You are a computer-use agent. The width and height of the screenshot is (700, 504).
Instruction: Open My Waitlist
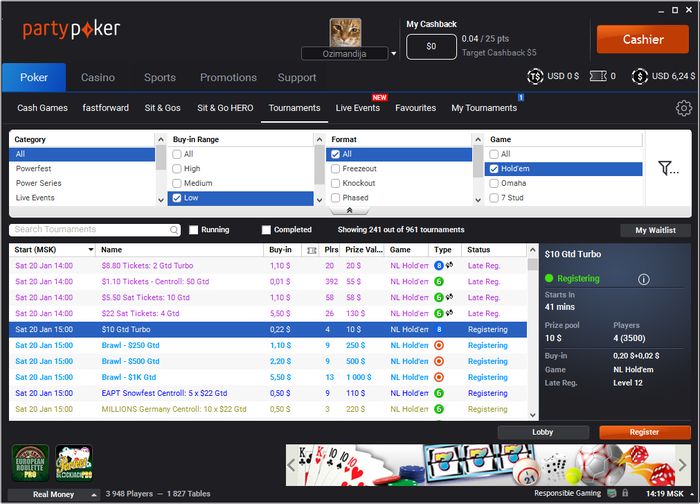click(655, 230)
